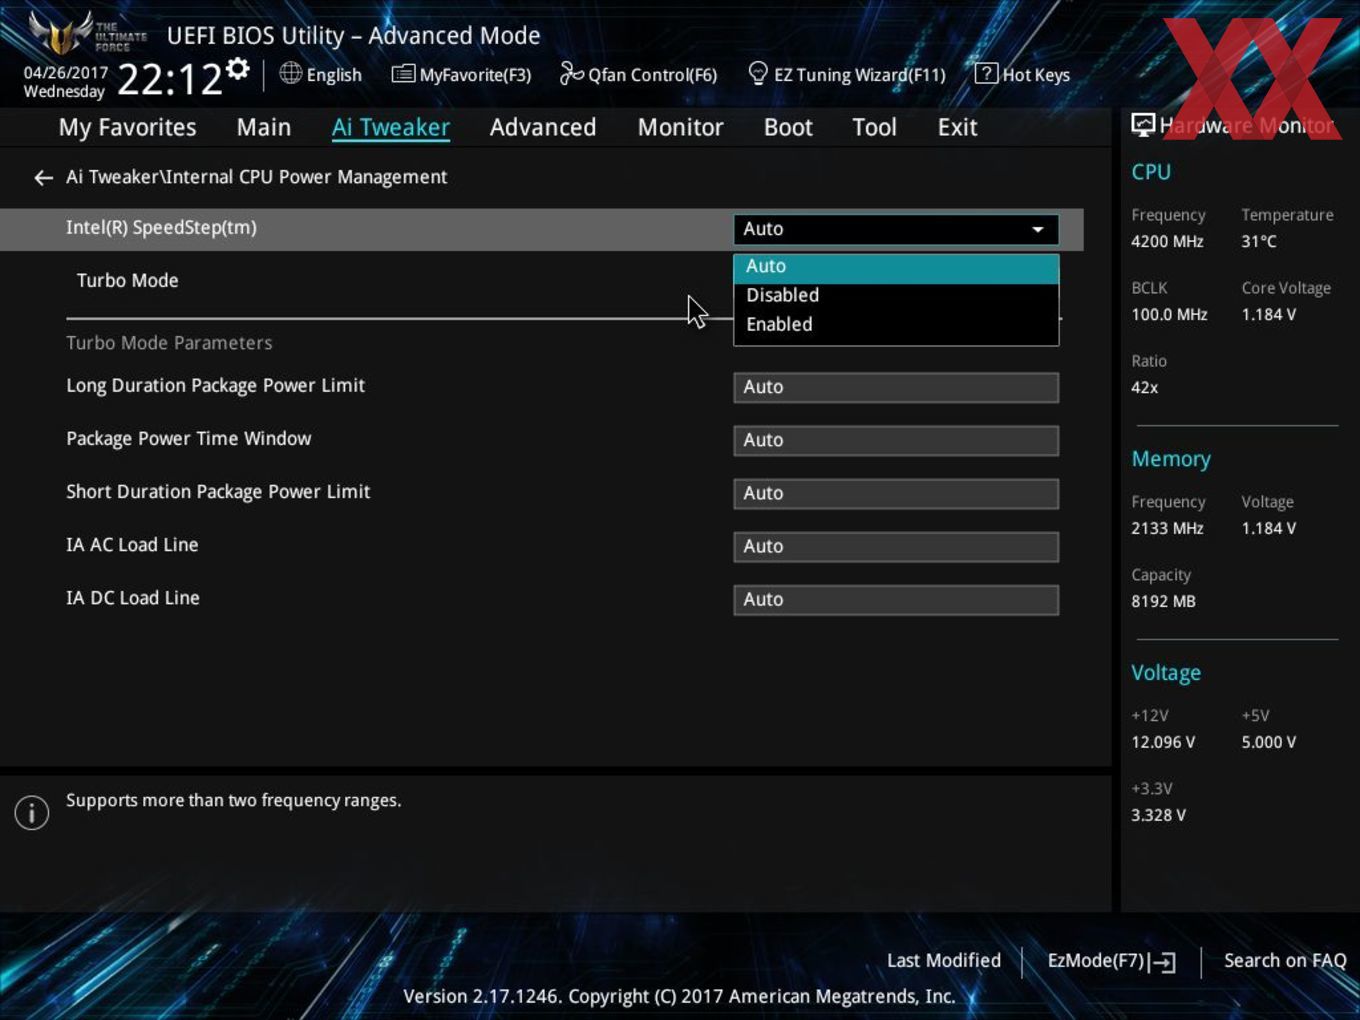Click the IA AC Load Line label

[x=132, y=545]
